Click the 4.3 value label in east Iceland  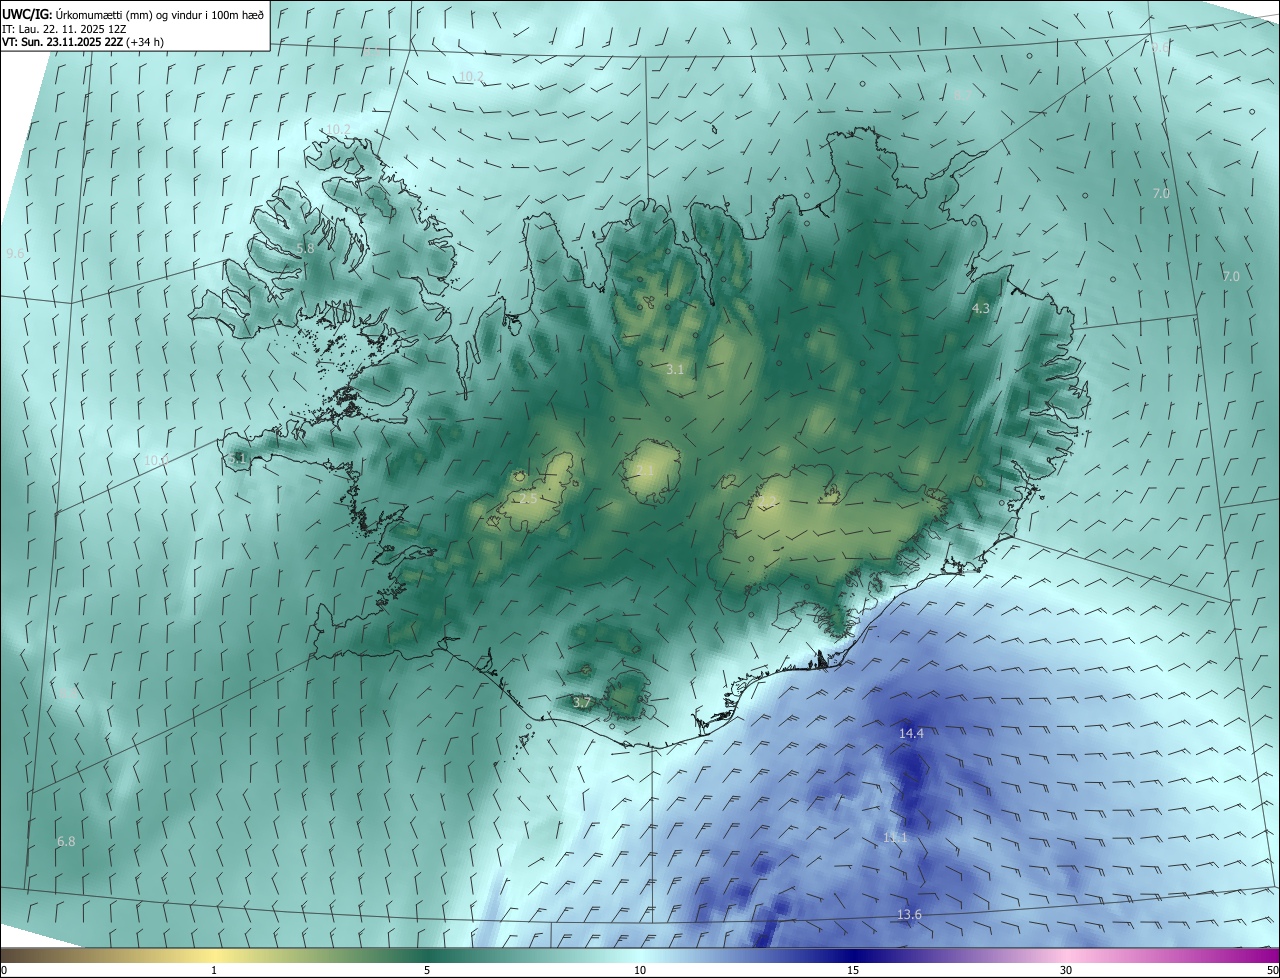(981, 309)
